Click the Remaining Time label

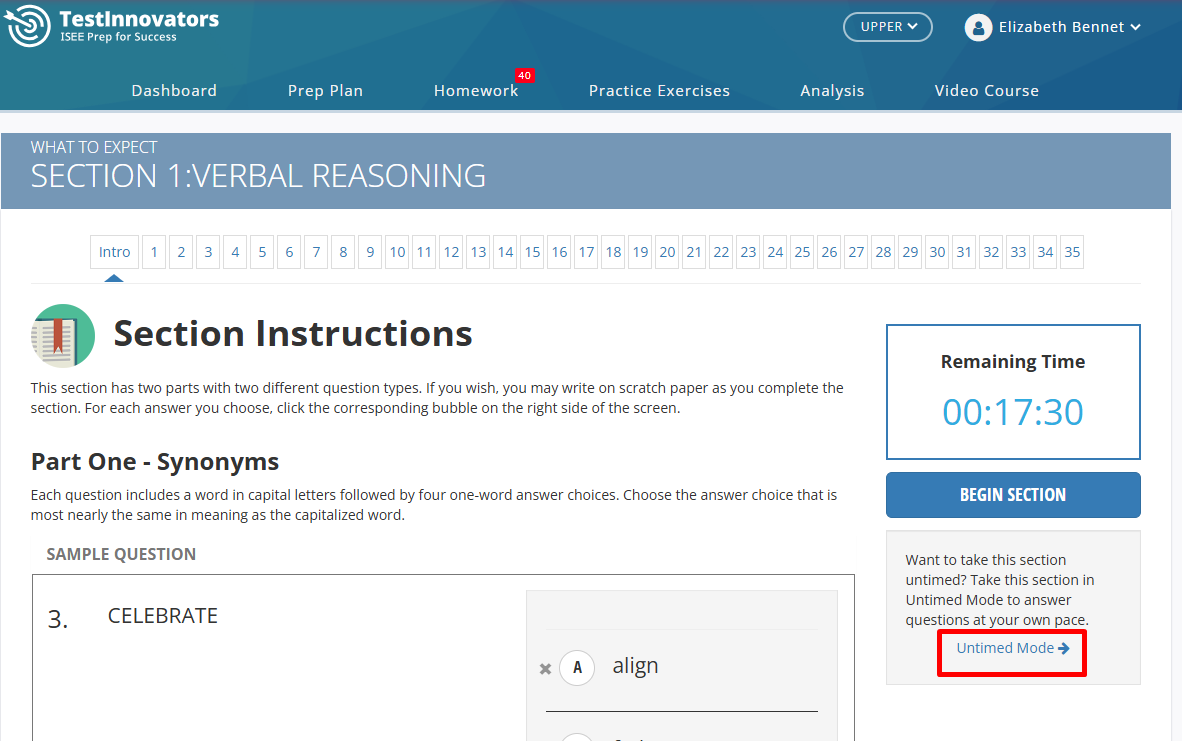1012,362
